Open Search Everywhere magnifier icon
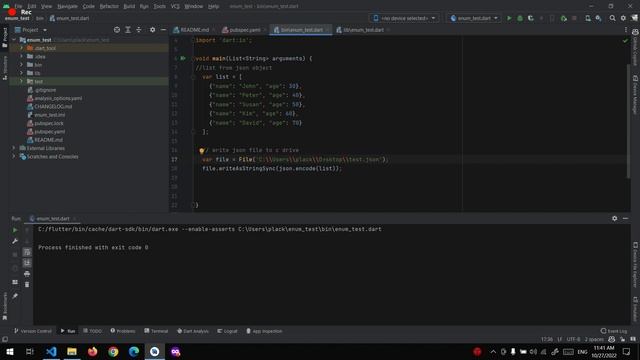640x360 pixels. pyautogui.click(x=612, y=18)
